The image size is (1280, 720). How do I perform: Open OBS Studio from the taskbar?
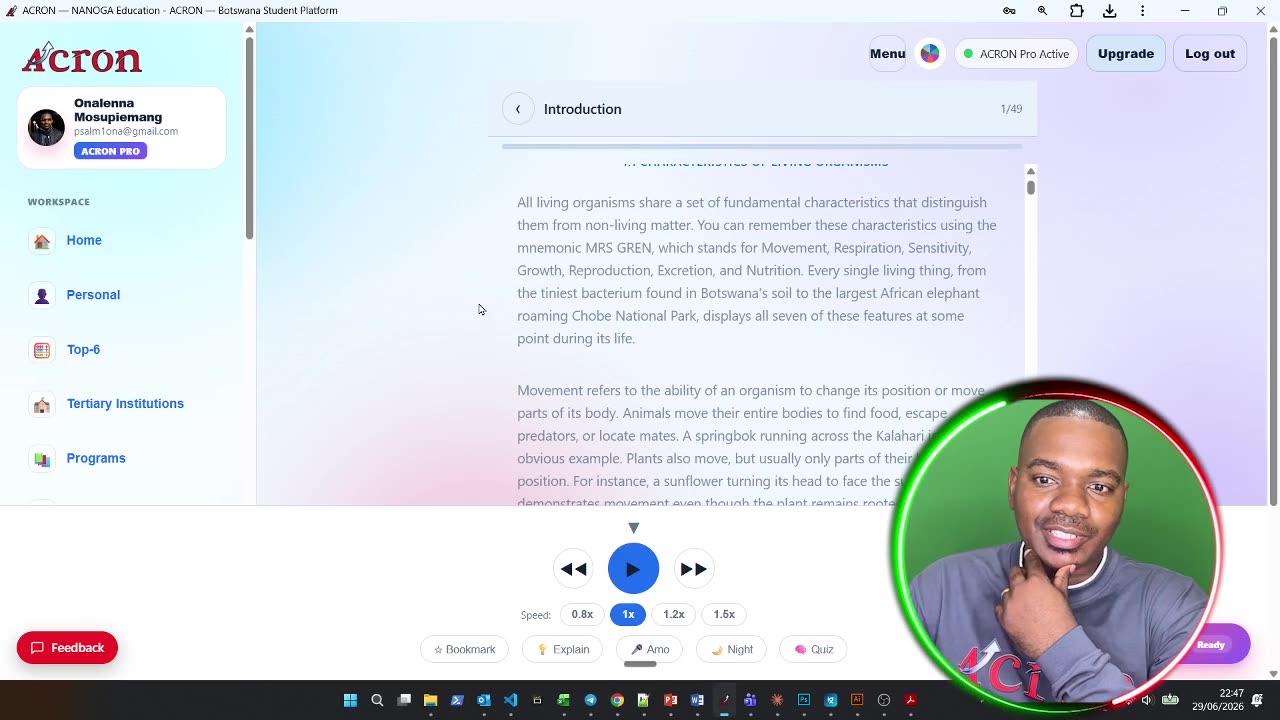[884, 700]
